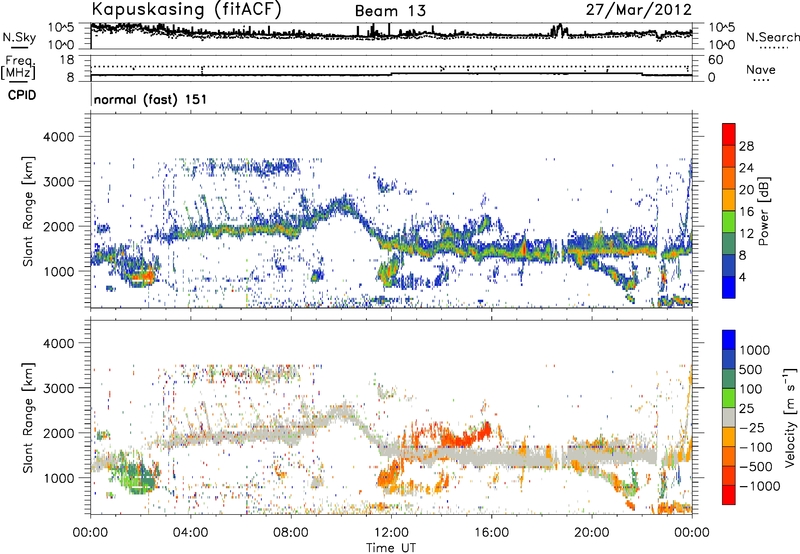Click the "500" velocity colorbar label
The image size is (800, 554).
click(751, 370)
